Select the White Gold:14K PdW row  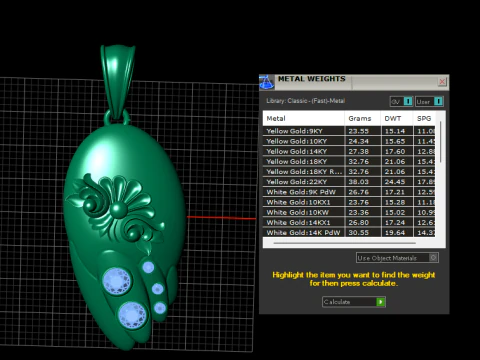(x=349, y=233)
